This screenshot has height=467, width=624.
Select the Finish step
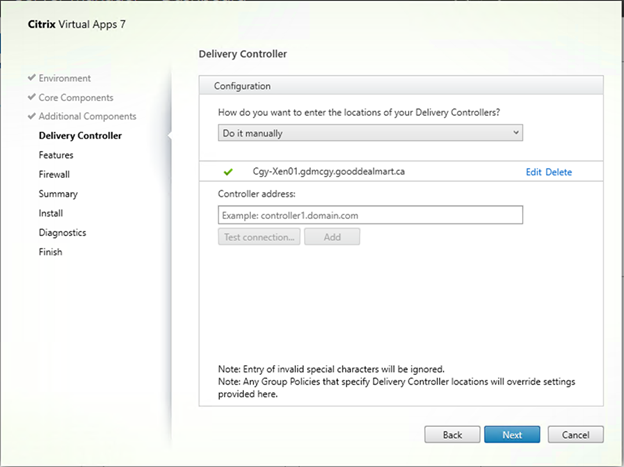pos(50,252)
